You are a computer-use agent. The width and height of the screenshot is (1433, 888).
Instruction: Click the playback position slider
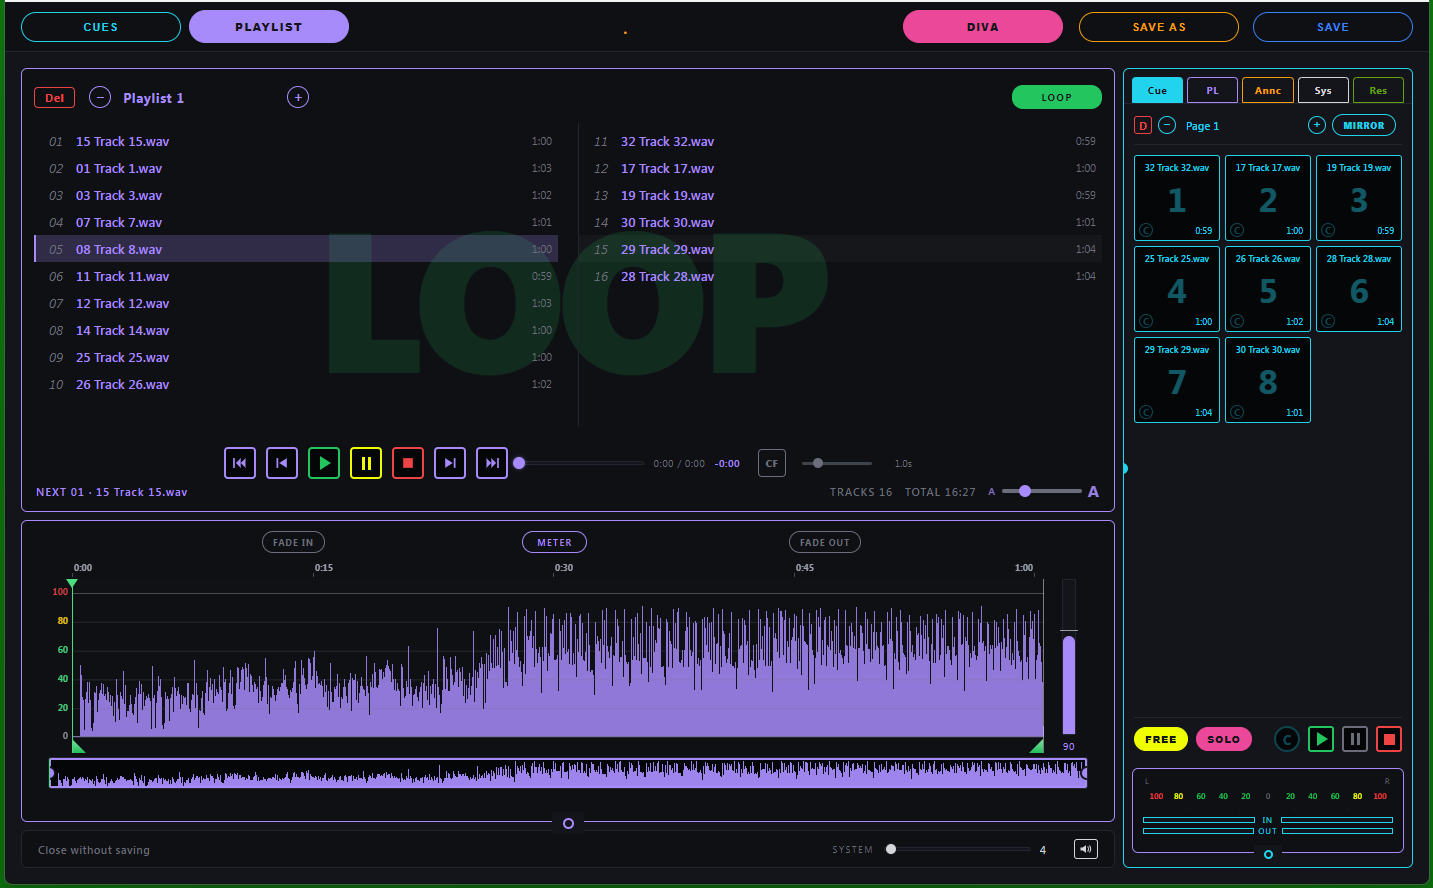(578, 463)
